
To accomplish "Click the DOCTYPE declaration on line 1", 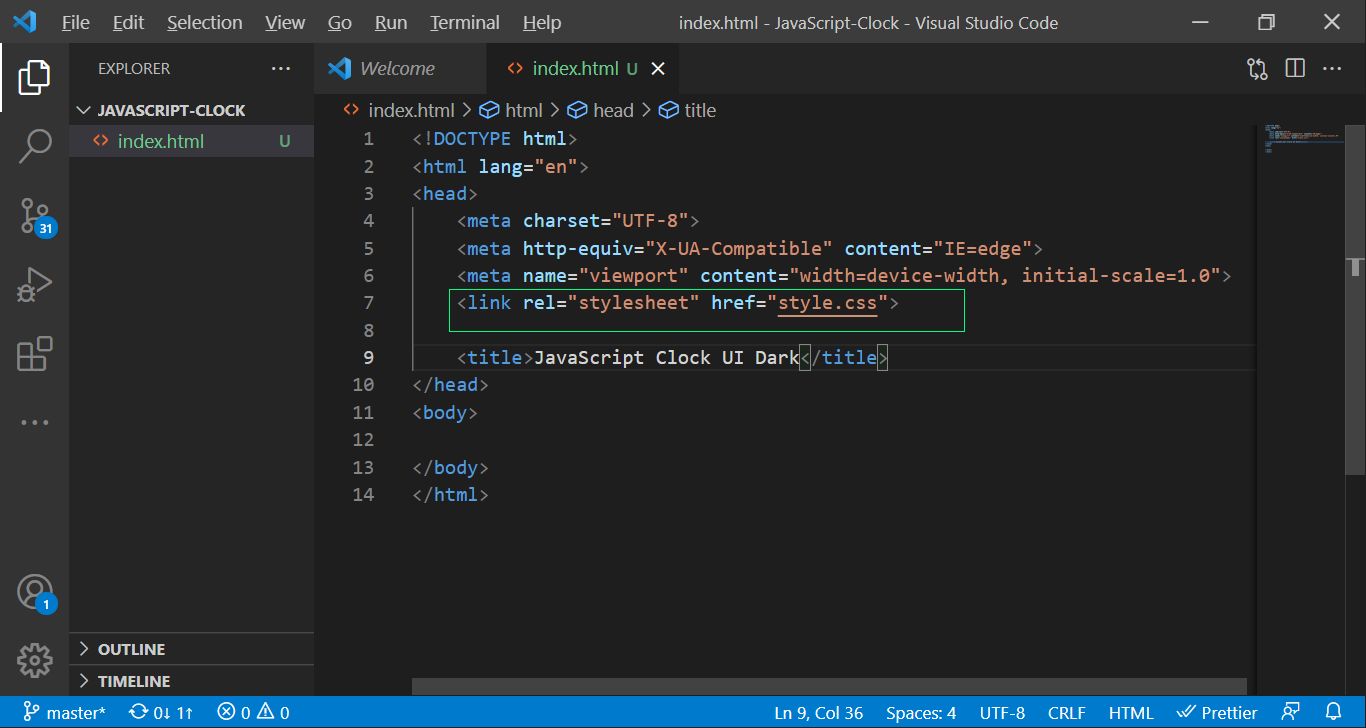I will [x=495, y=139].
